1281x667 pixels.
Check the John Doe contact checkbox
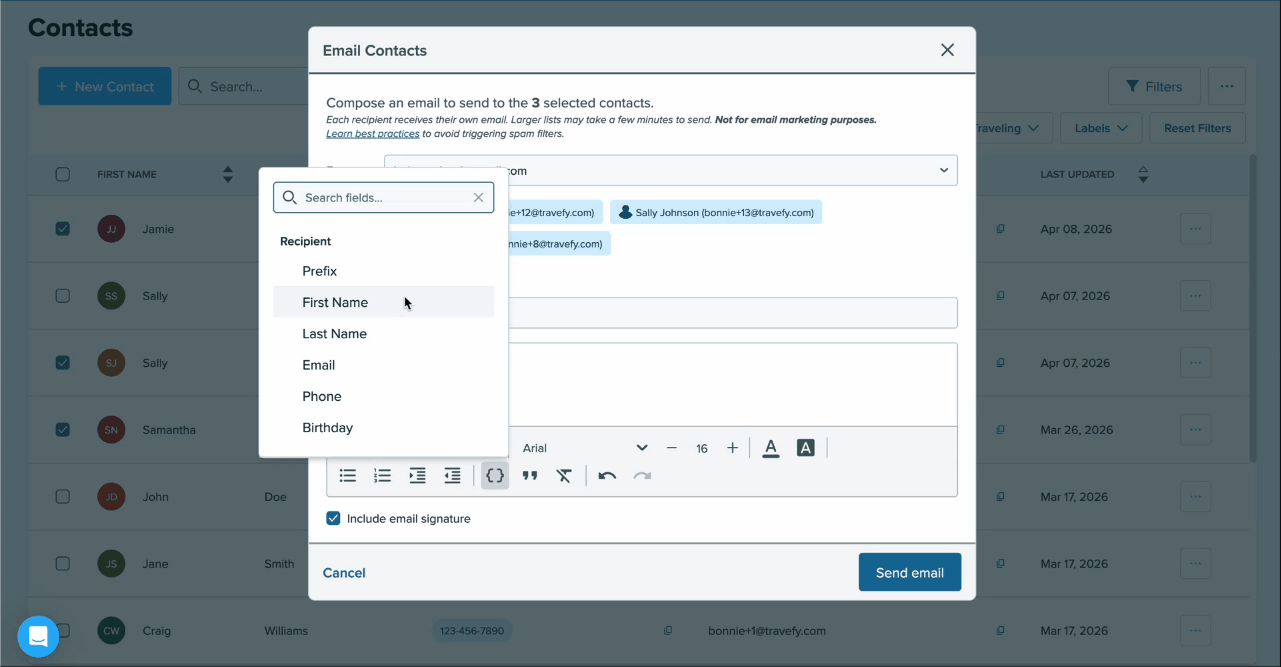click(x=63, y=497)
